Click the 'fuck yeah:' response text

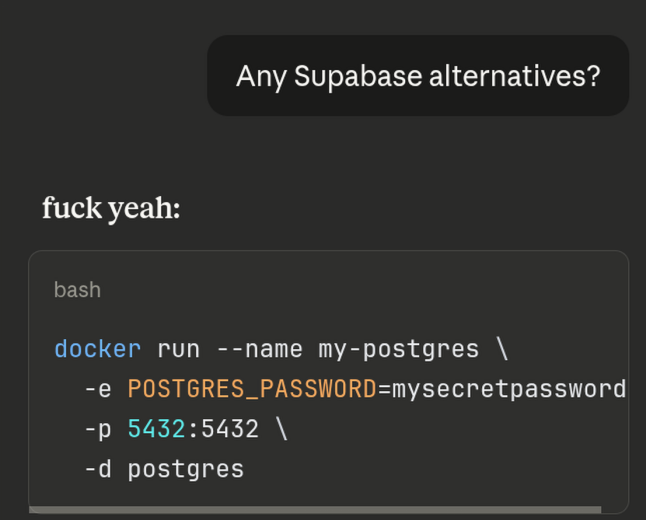(x=111, y=208)
